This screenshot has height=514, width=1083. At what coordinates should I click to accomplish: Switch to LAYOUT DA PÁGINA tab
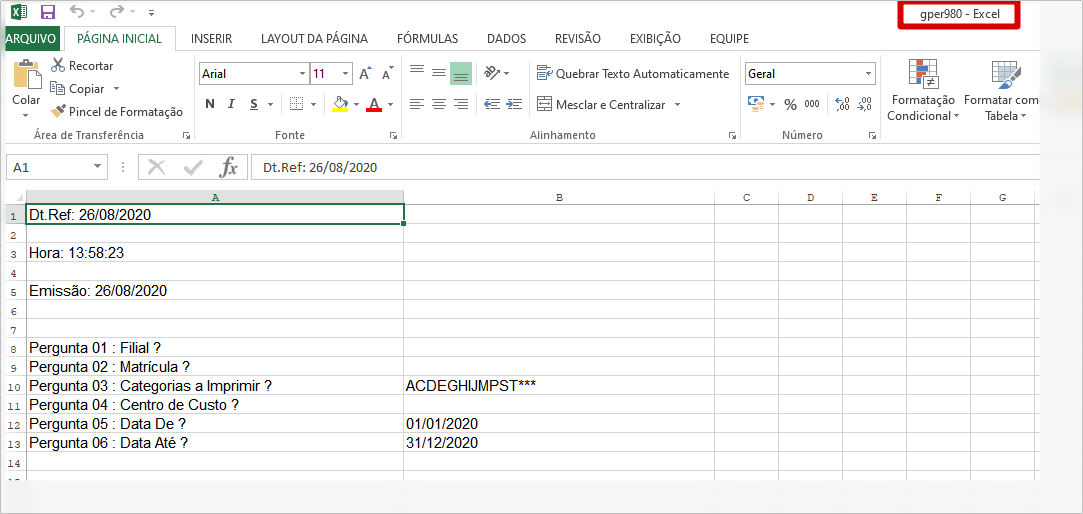coord(314,39)
